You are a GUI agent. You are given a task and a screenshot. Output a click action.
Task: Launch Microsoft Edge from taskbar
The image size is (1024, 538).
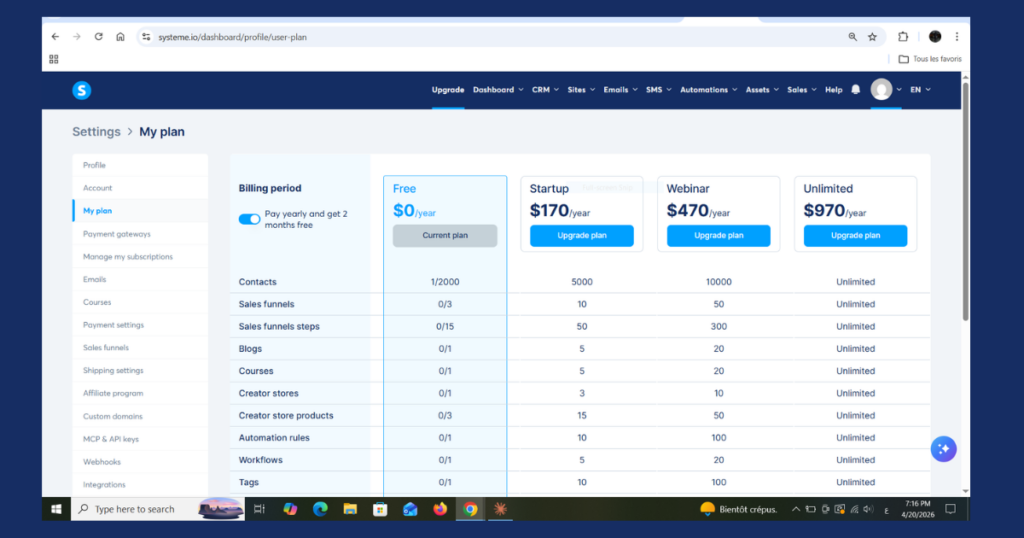pyautogui.click(x=320, y=509)
